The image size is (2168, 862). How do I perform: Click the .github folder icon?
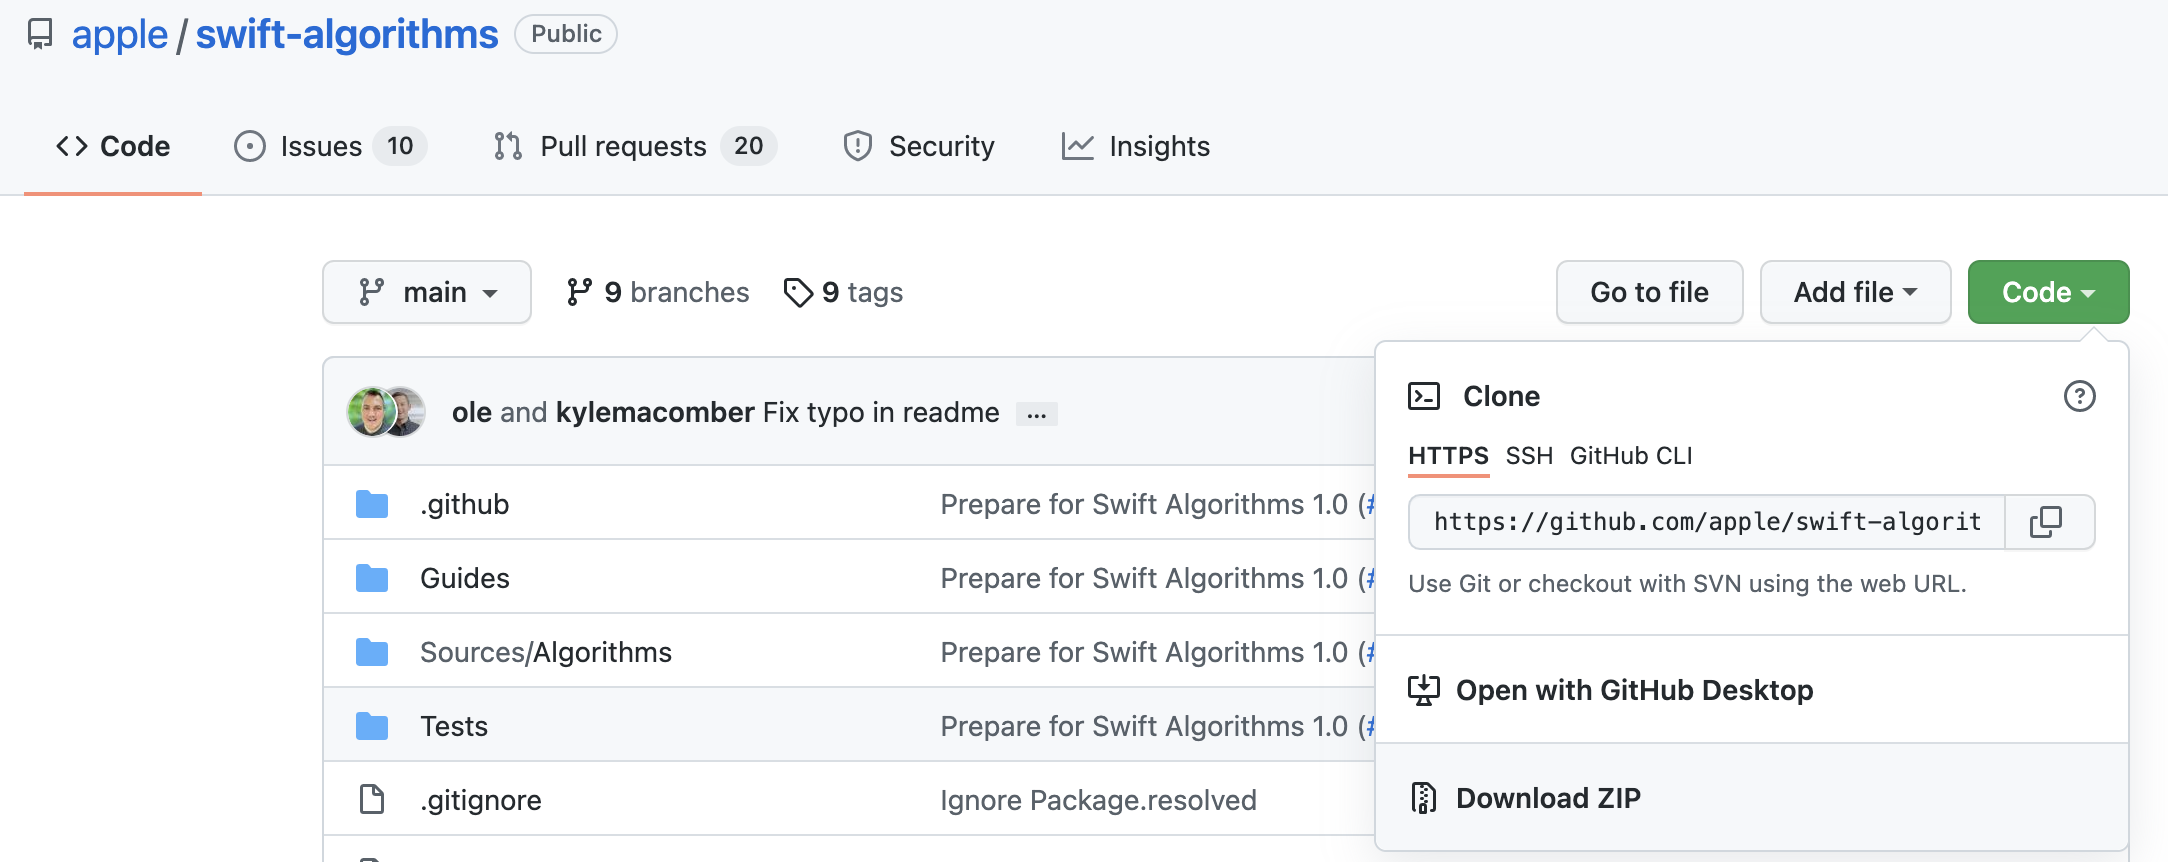coord(372,504)
